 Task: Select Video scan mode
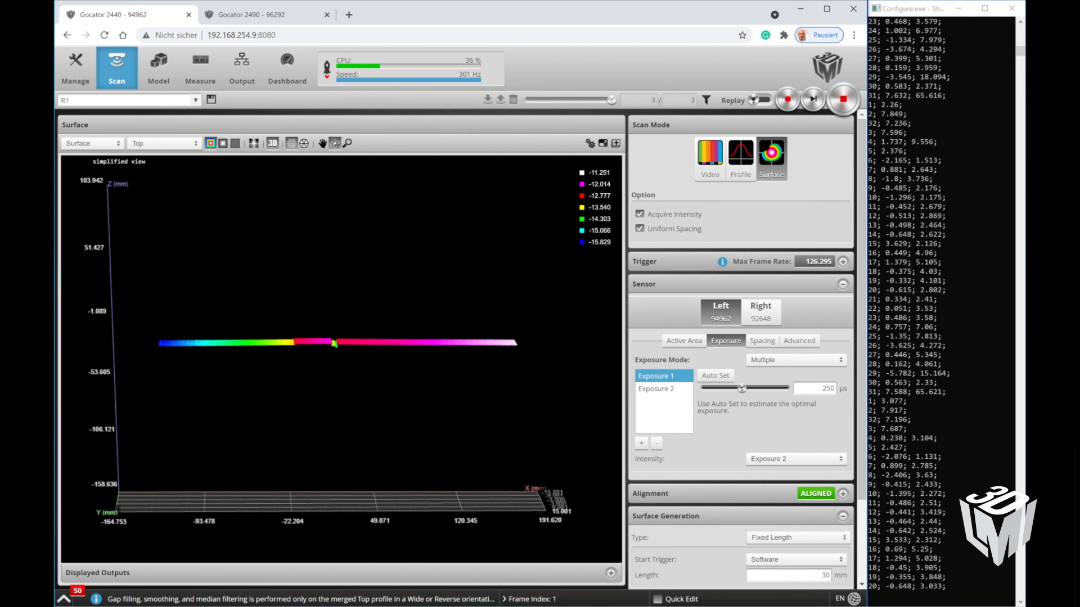(710, 158)
